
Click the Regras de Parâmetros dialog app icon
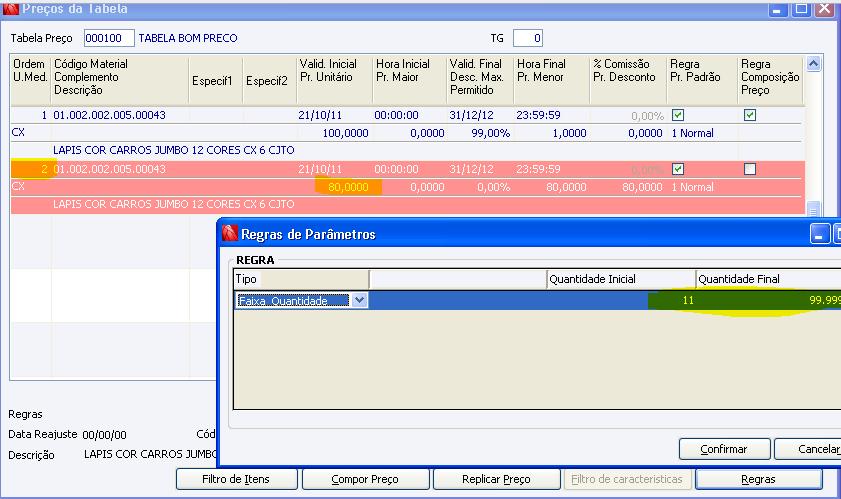[x=230, y=233]
